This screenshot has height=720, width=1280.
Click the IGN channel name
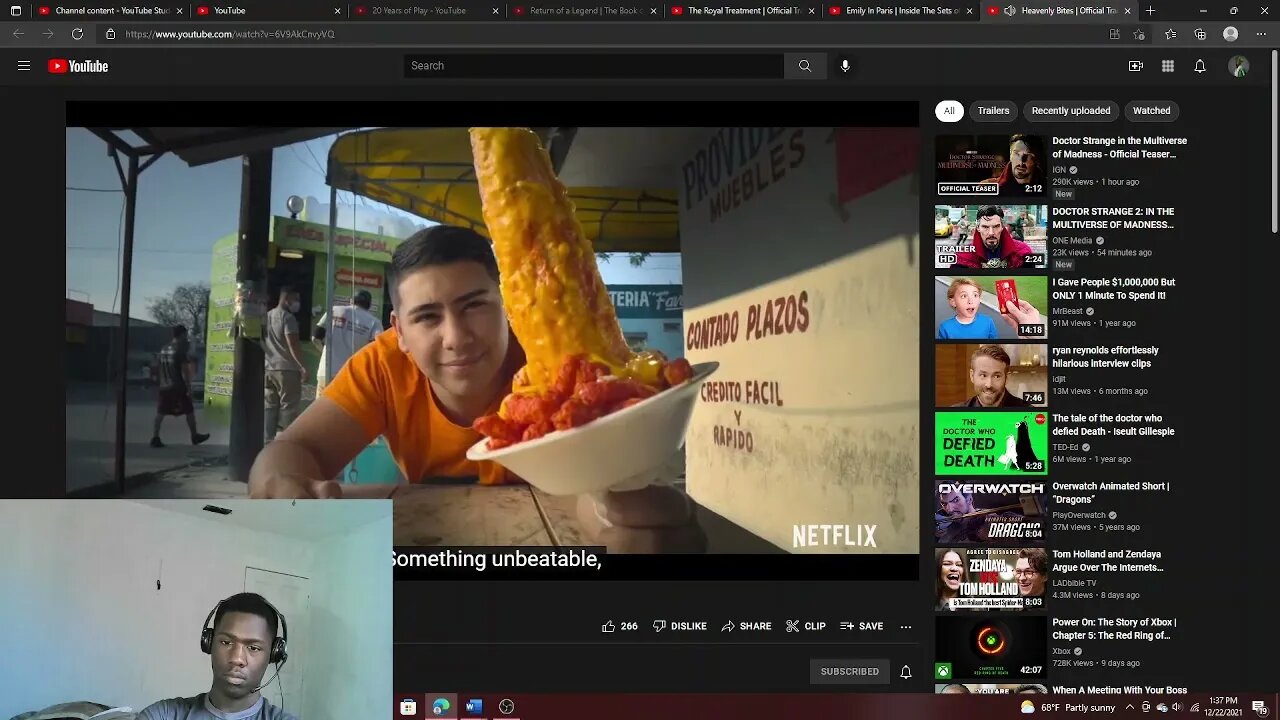[1058, 170]
